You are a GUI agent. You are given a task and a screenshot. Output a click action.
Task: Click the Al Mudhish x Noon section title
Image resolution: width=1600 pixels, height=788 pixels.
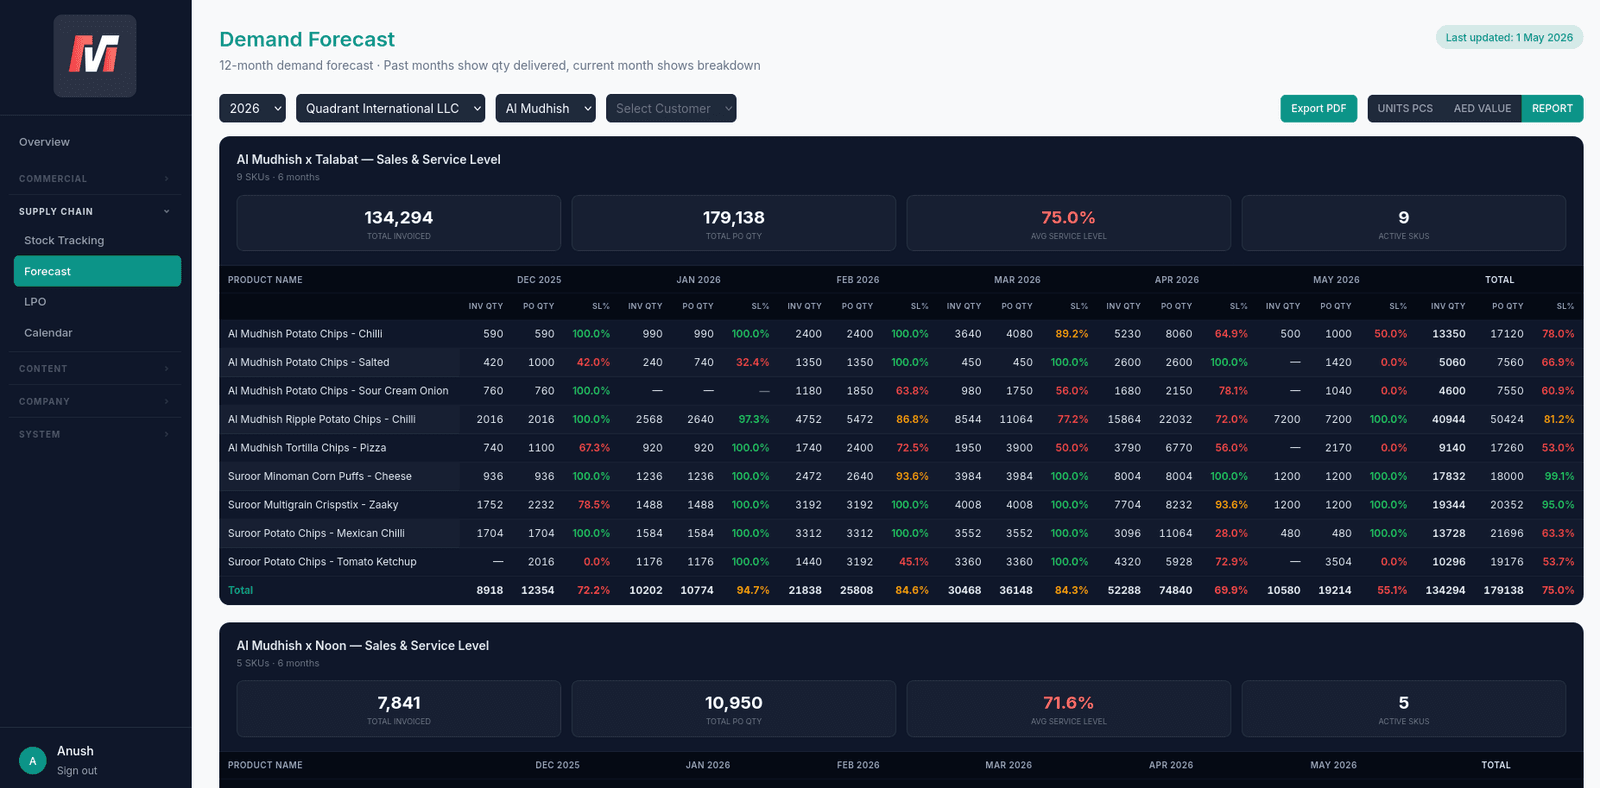coord(362,646)
